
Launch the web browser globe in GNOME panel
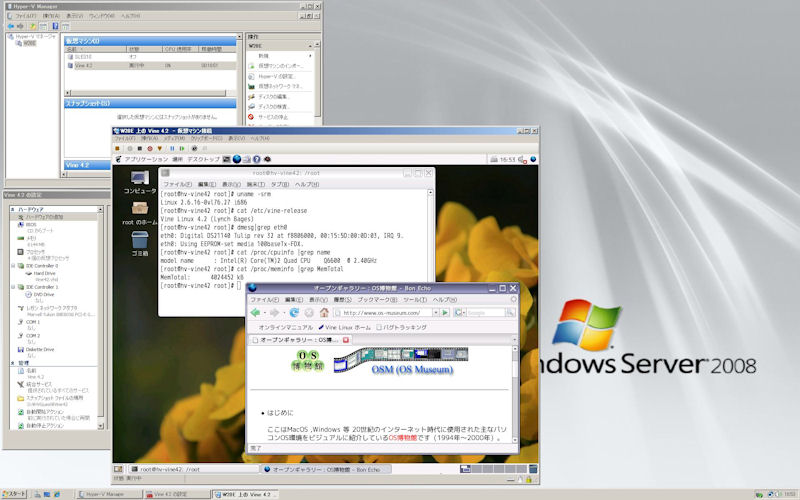(x=237, y=159)
